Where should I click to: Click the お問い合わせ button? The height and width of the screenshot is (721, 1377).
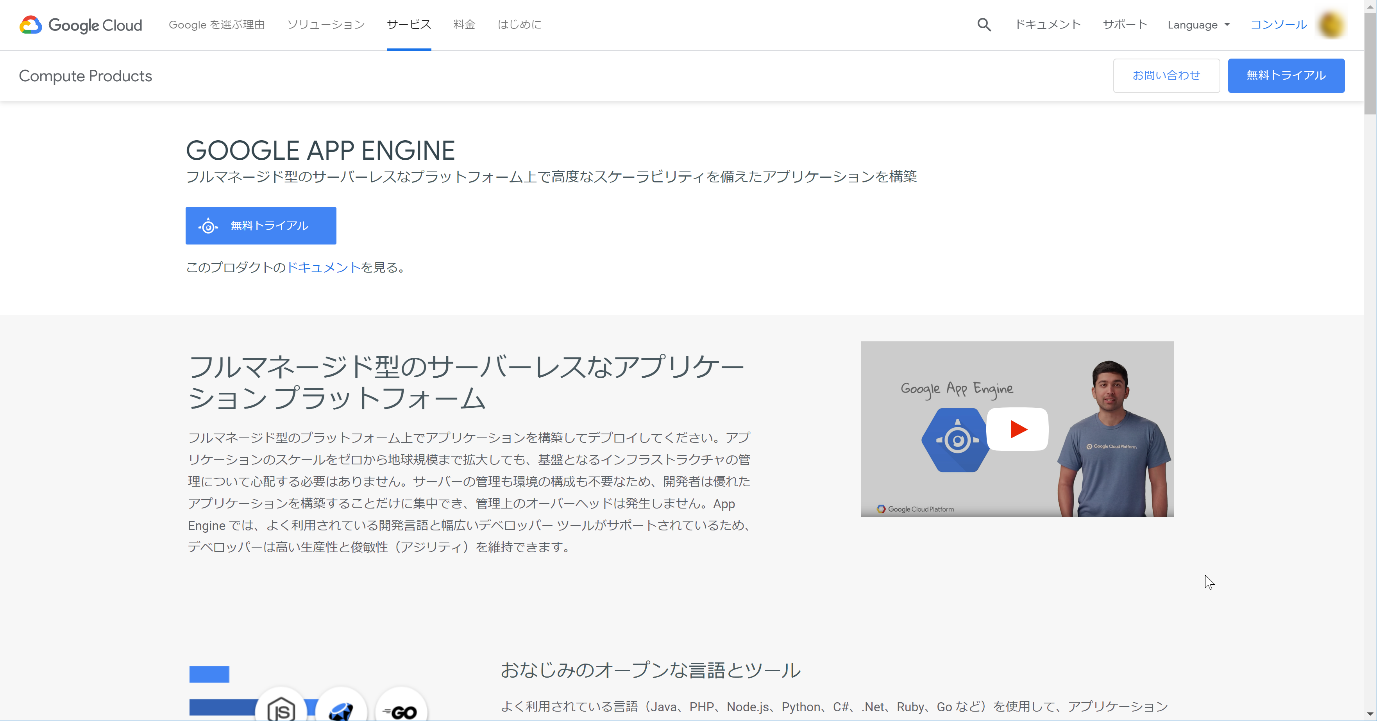point(1166,76)
